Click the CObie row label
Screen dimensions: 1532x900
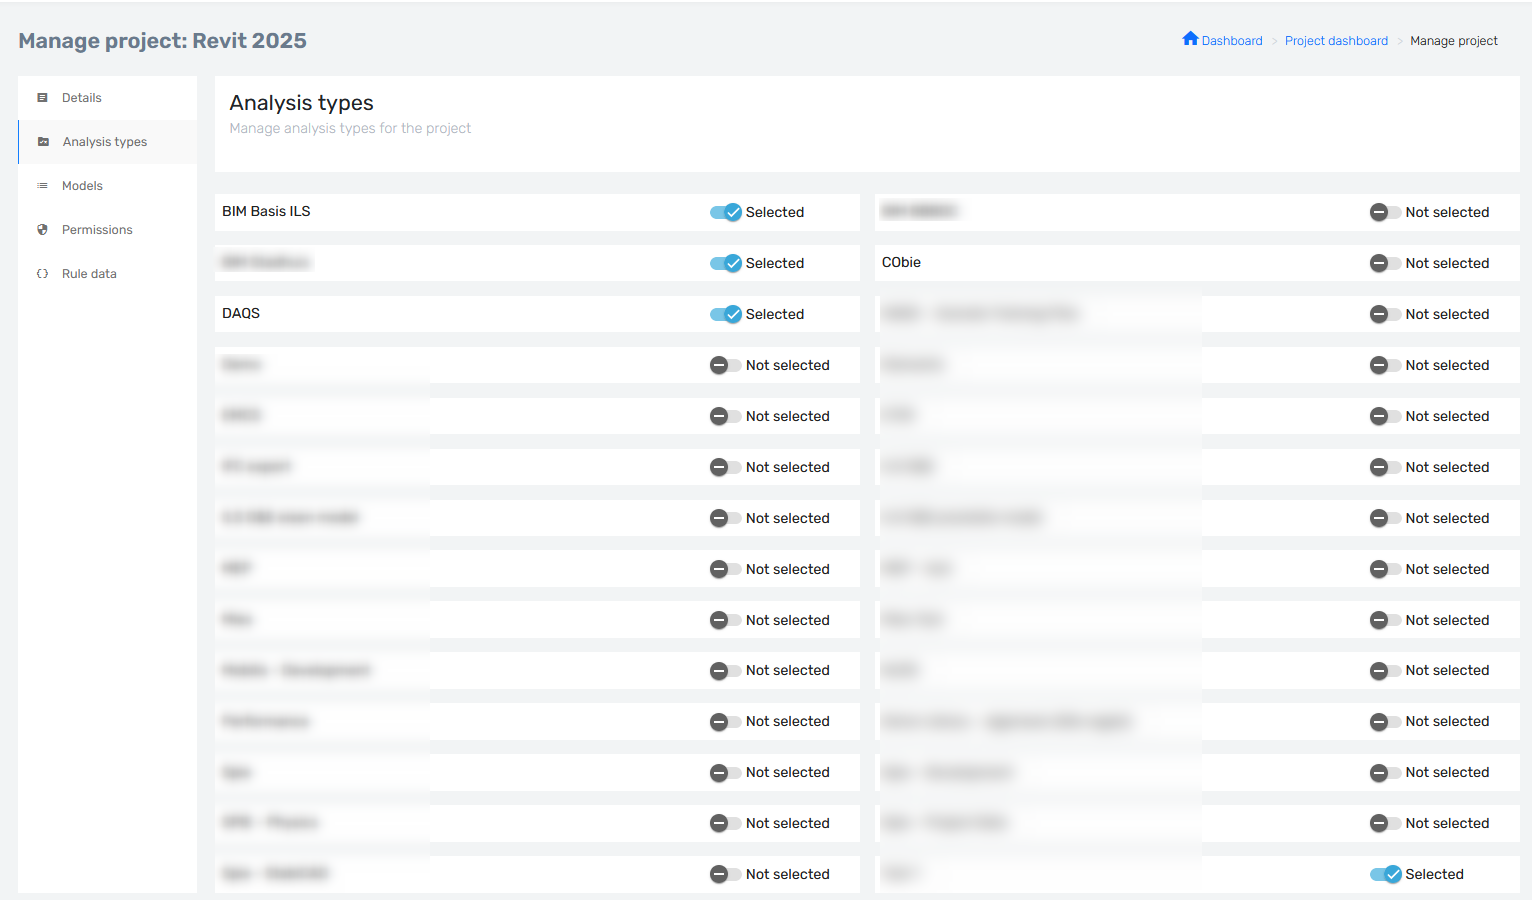tap(901, 262)
